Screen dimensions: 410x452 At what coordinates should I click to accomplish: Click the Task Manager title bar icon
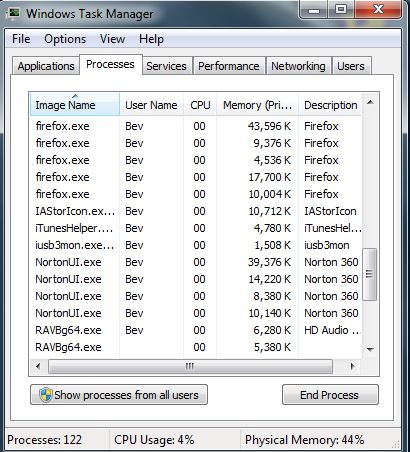(14, 13)
